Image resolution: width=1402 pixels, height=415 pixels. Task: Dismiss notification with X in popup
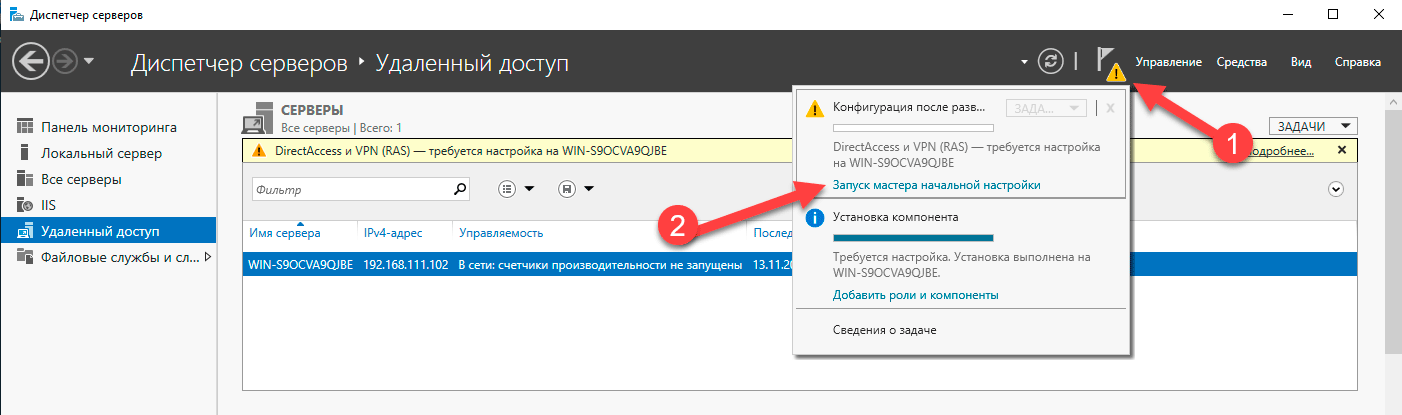1110,108
